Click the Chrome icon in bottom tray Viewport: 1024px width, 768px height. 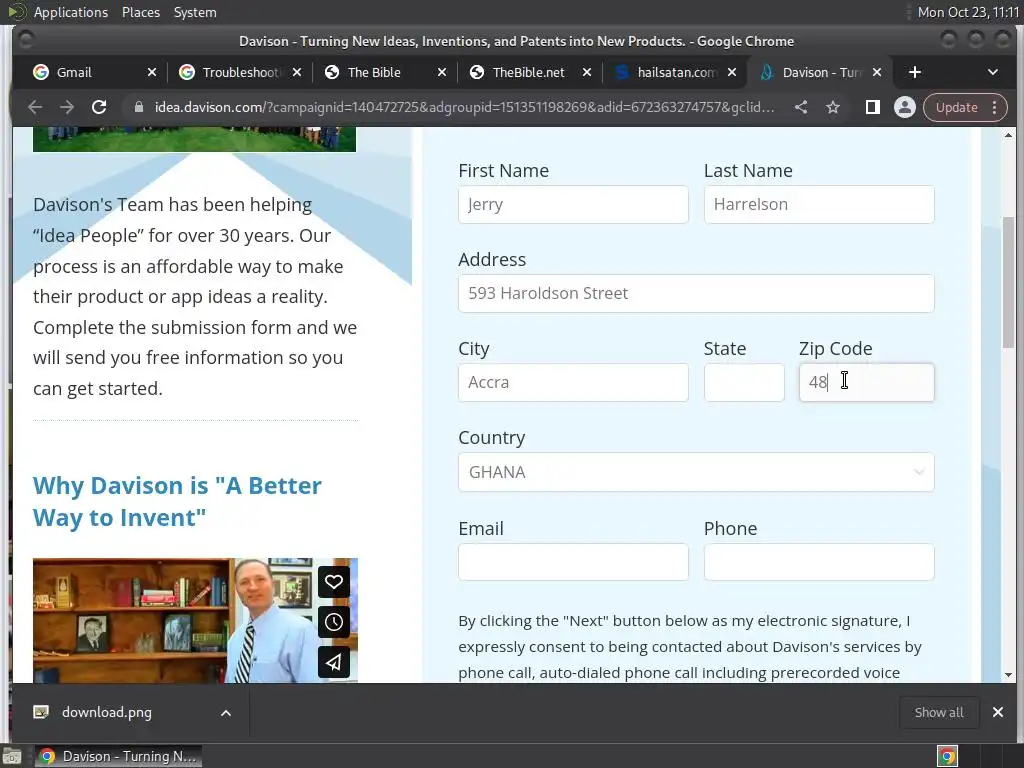[x=947, y=756]
